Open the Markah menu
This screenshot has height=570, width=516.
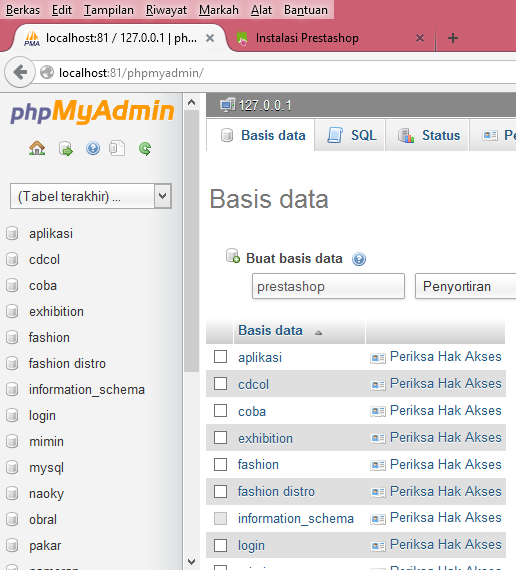tap(219, 10)
